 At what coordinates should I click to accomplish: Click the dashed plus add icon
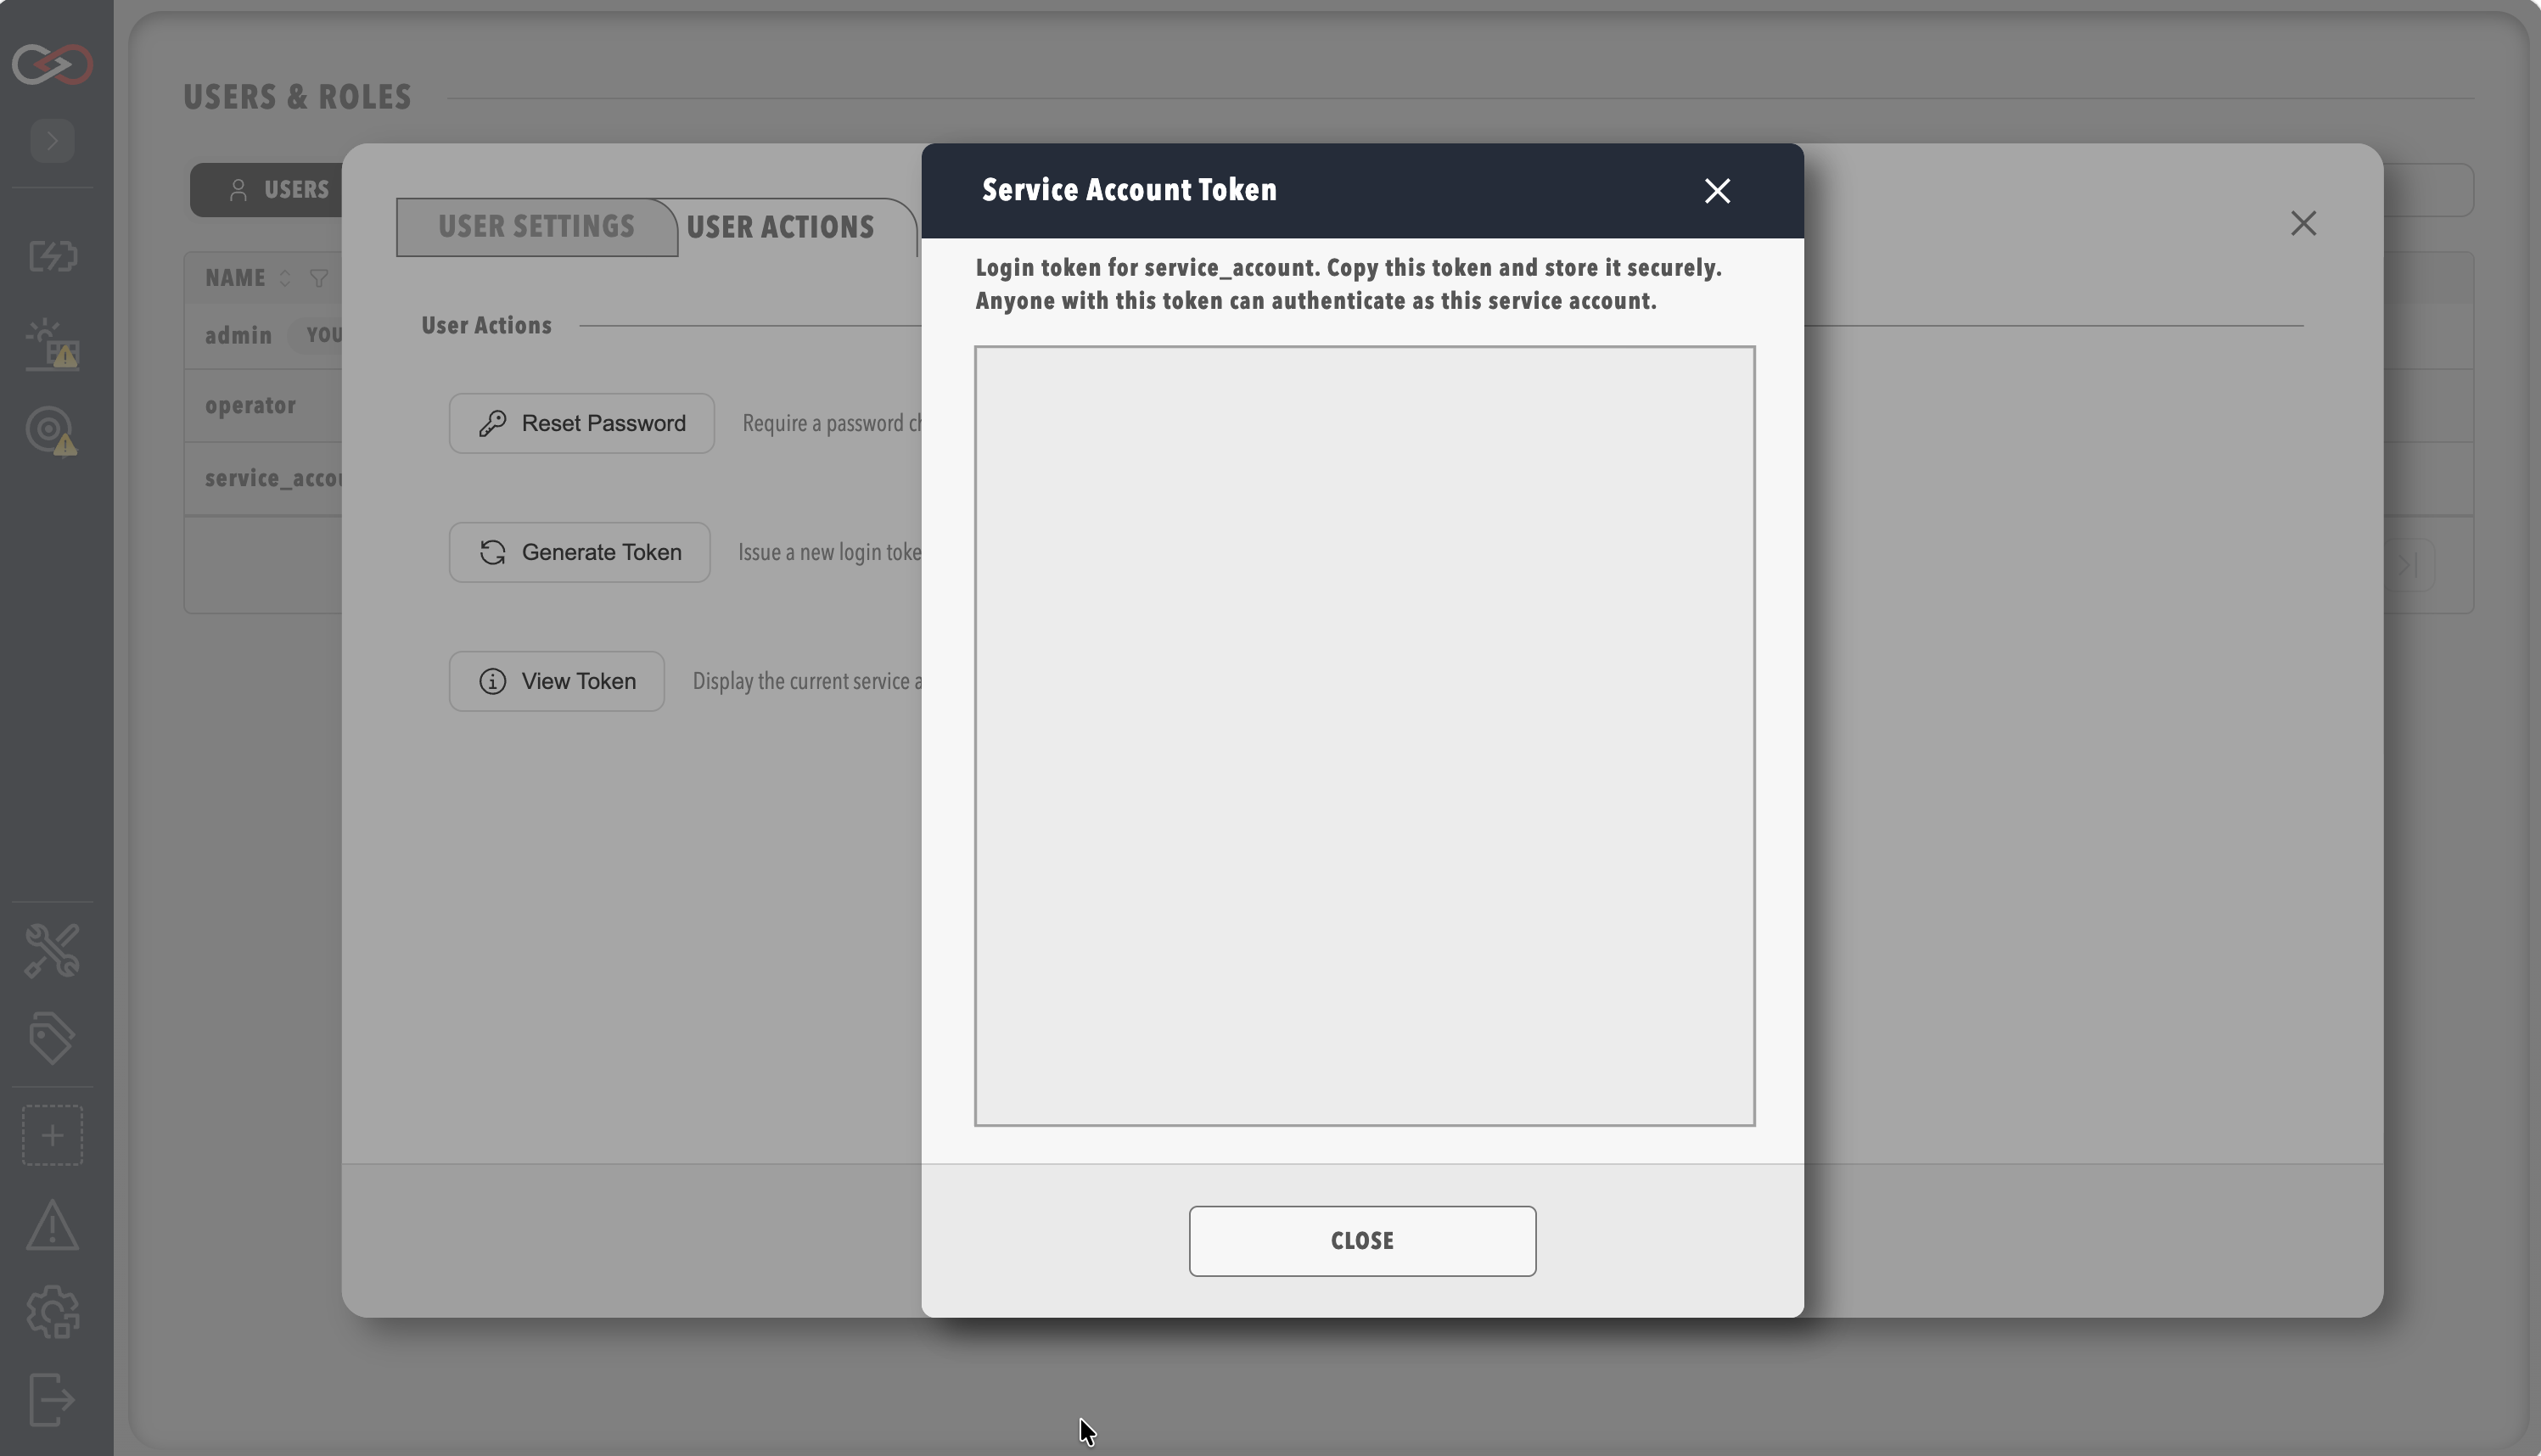[53, 1135]
